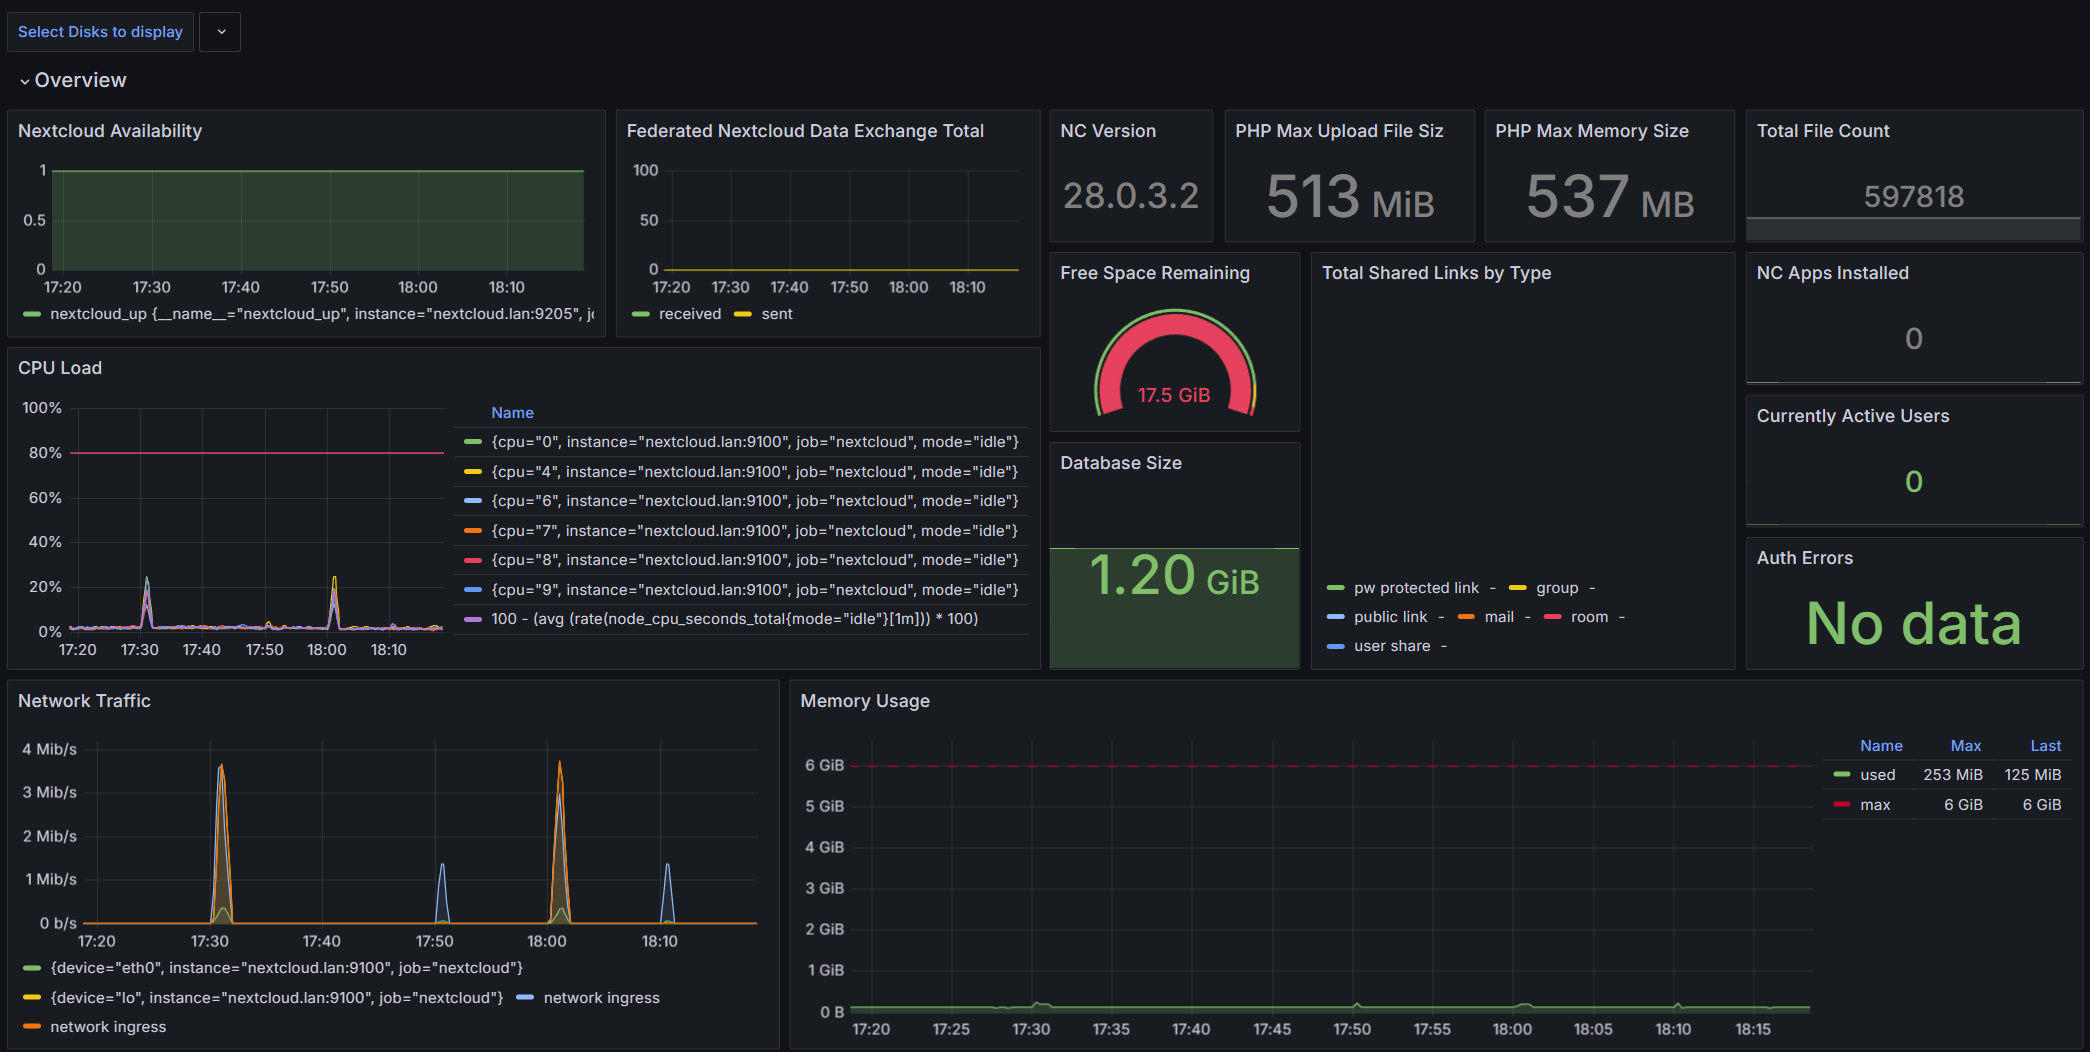2090x1052 pixels.
Task: Open Currently Active Users panel title
Action: tap(1853, 416)
